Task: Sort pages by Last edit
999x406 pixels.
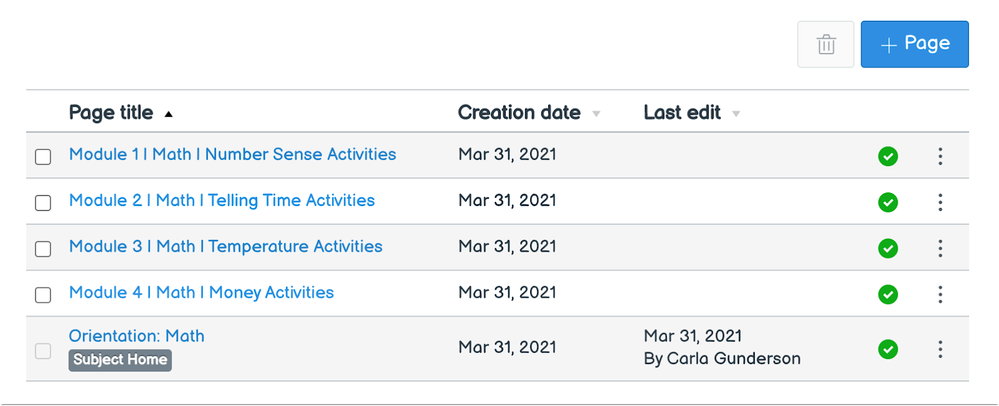Action: (x=692, y=113)
